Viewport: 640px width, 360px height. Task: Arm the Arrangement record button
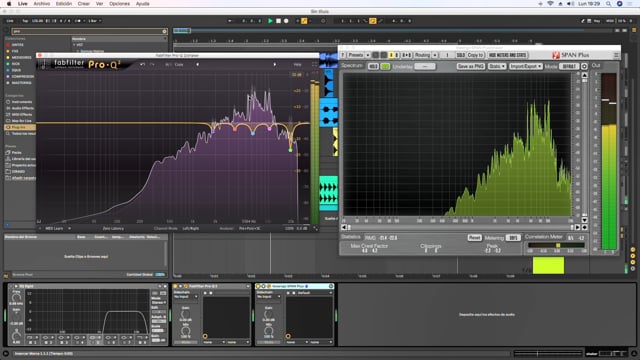pyautogui.click(x=286, y=21)
